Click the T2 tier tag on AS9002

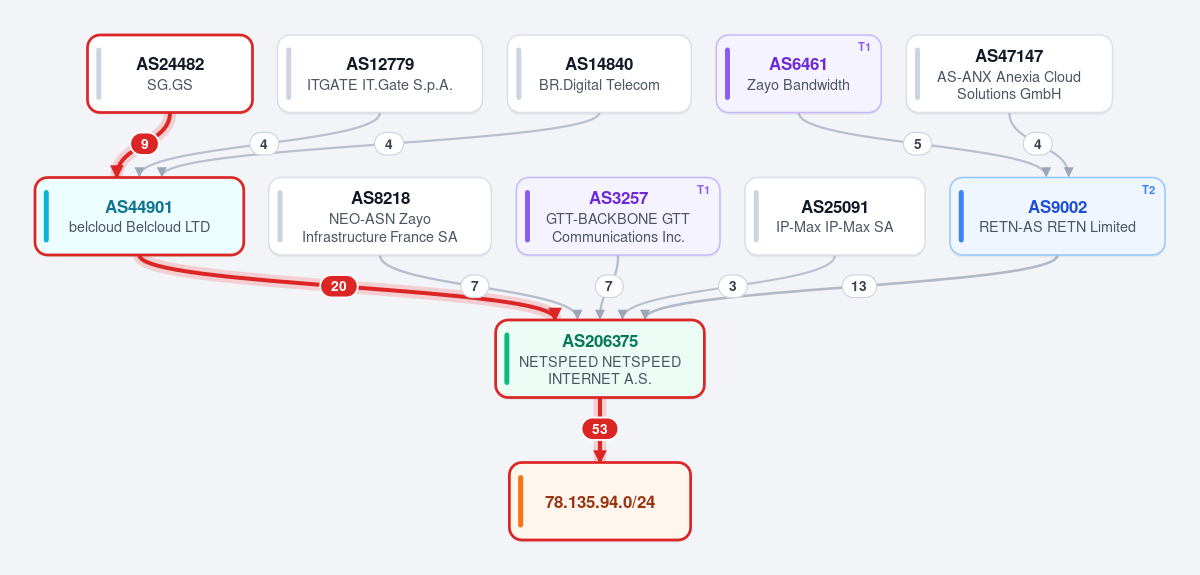coord(1148,190)
